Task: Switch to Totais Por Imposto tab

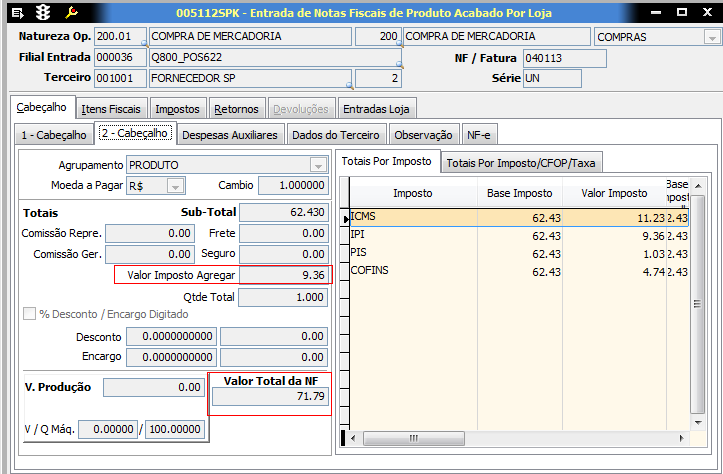Action: point(387,161)
